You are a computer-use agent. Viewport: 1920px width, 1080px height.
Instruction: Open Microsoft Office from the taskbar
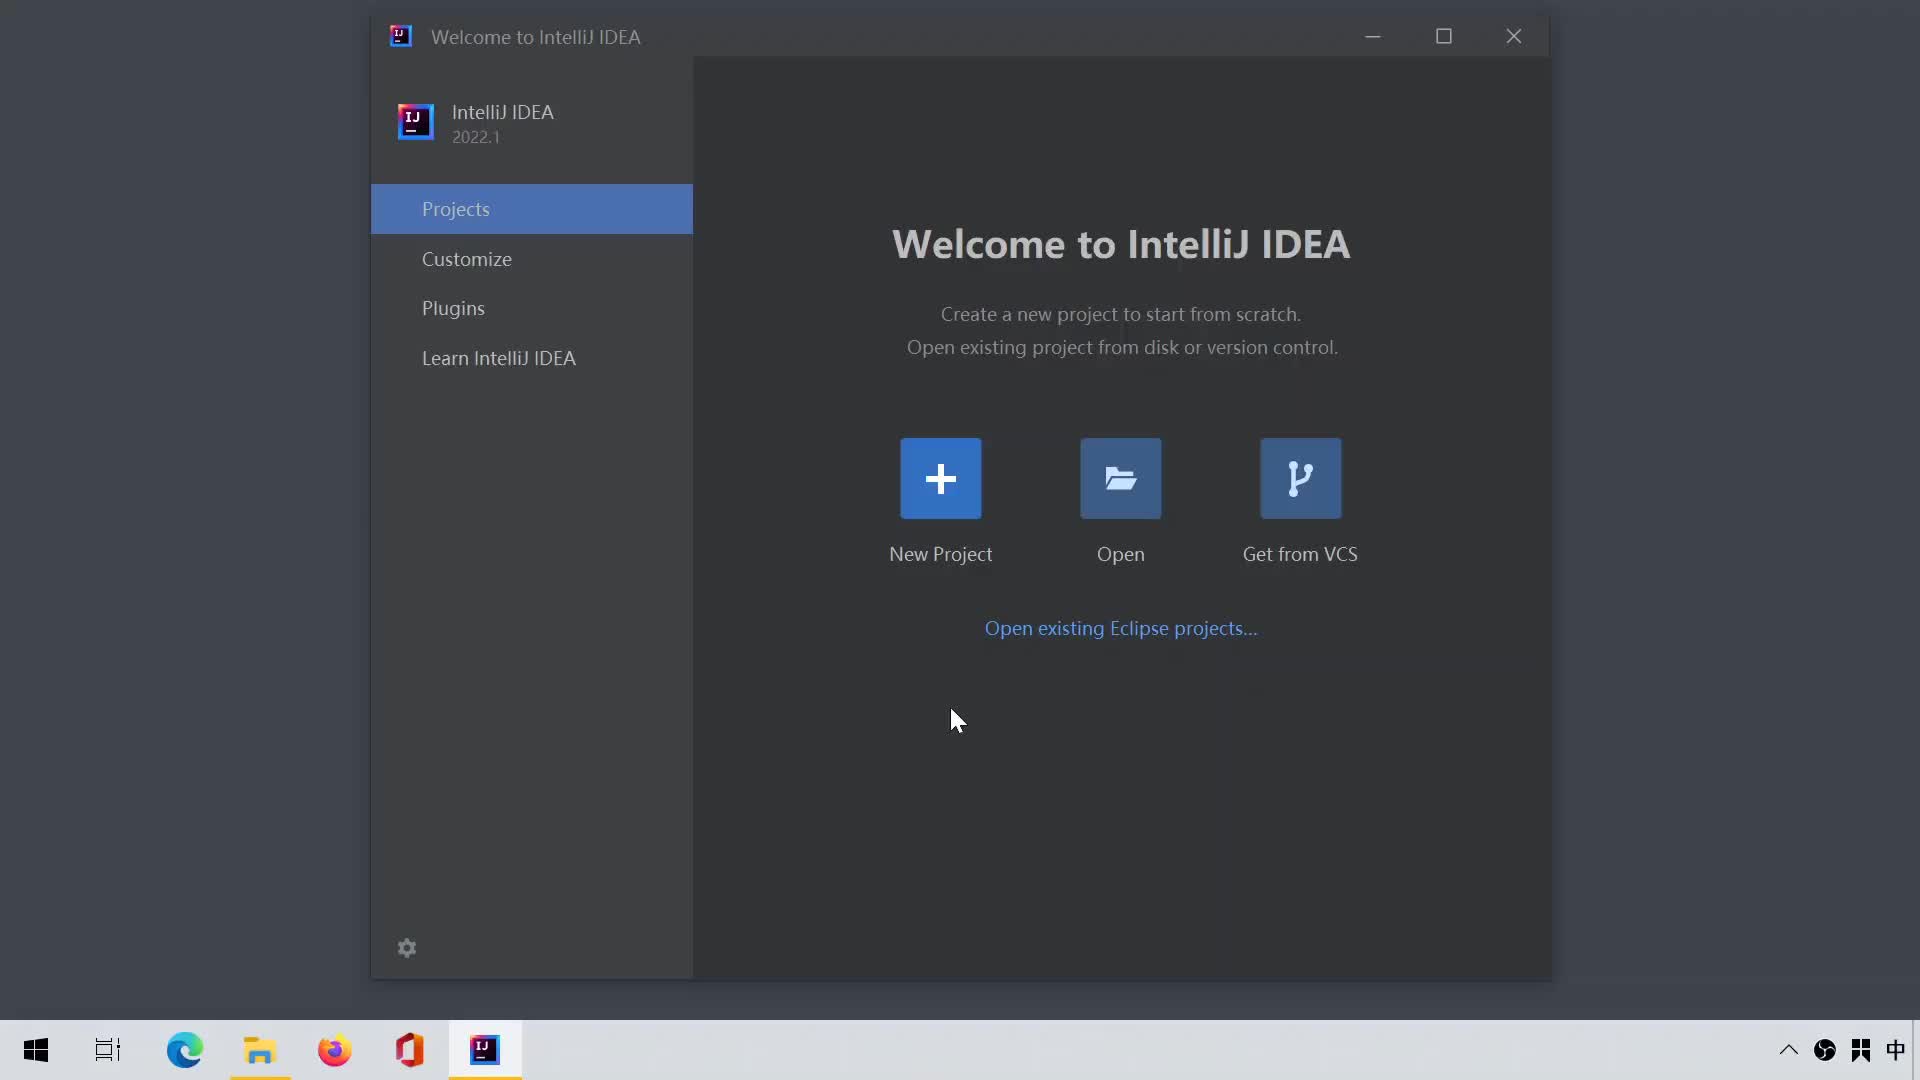(x=410, y=1050)
